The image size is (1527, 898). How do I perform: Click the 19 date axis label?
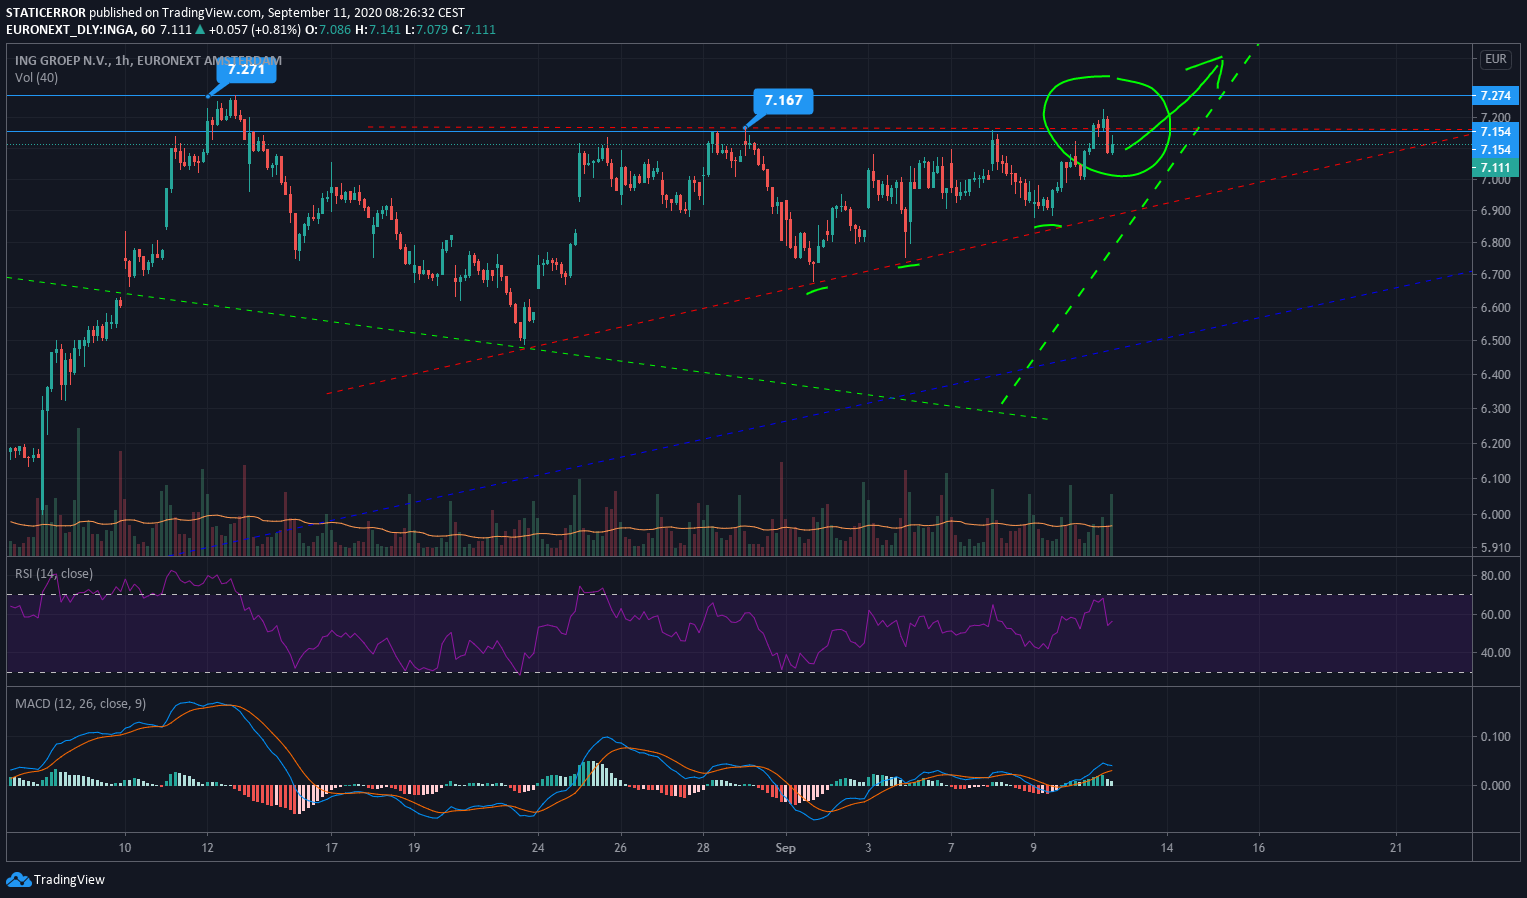tap(414, 848)
